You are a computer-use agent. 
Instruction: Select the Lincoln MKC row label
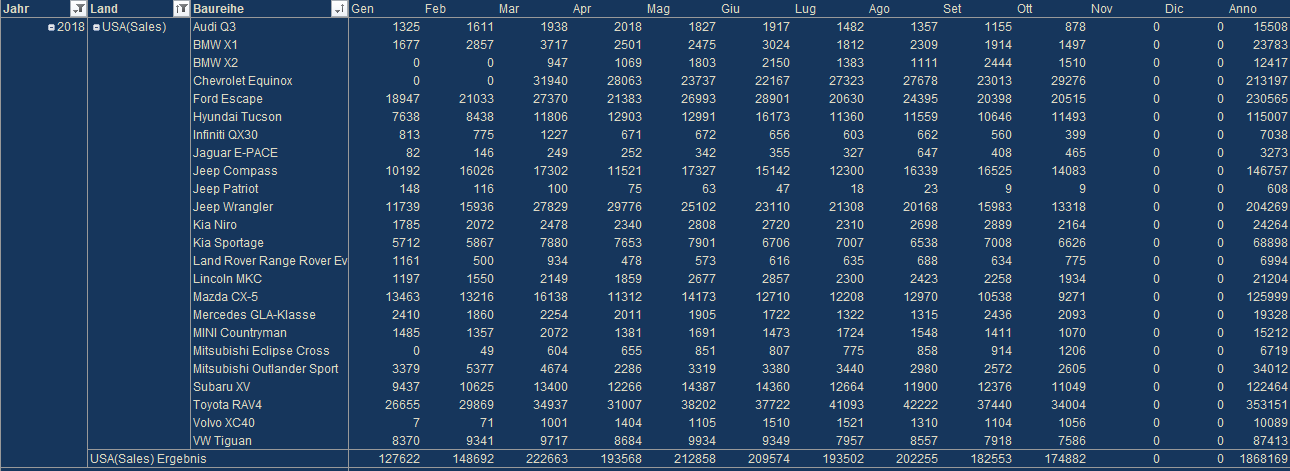pos(227,279)
